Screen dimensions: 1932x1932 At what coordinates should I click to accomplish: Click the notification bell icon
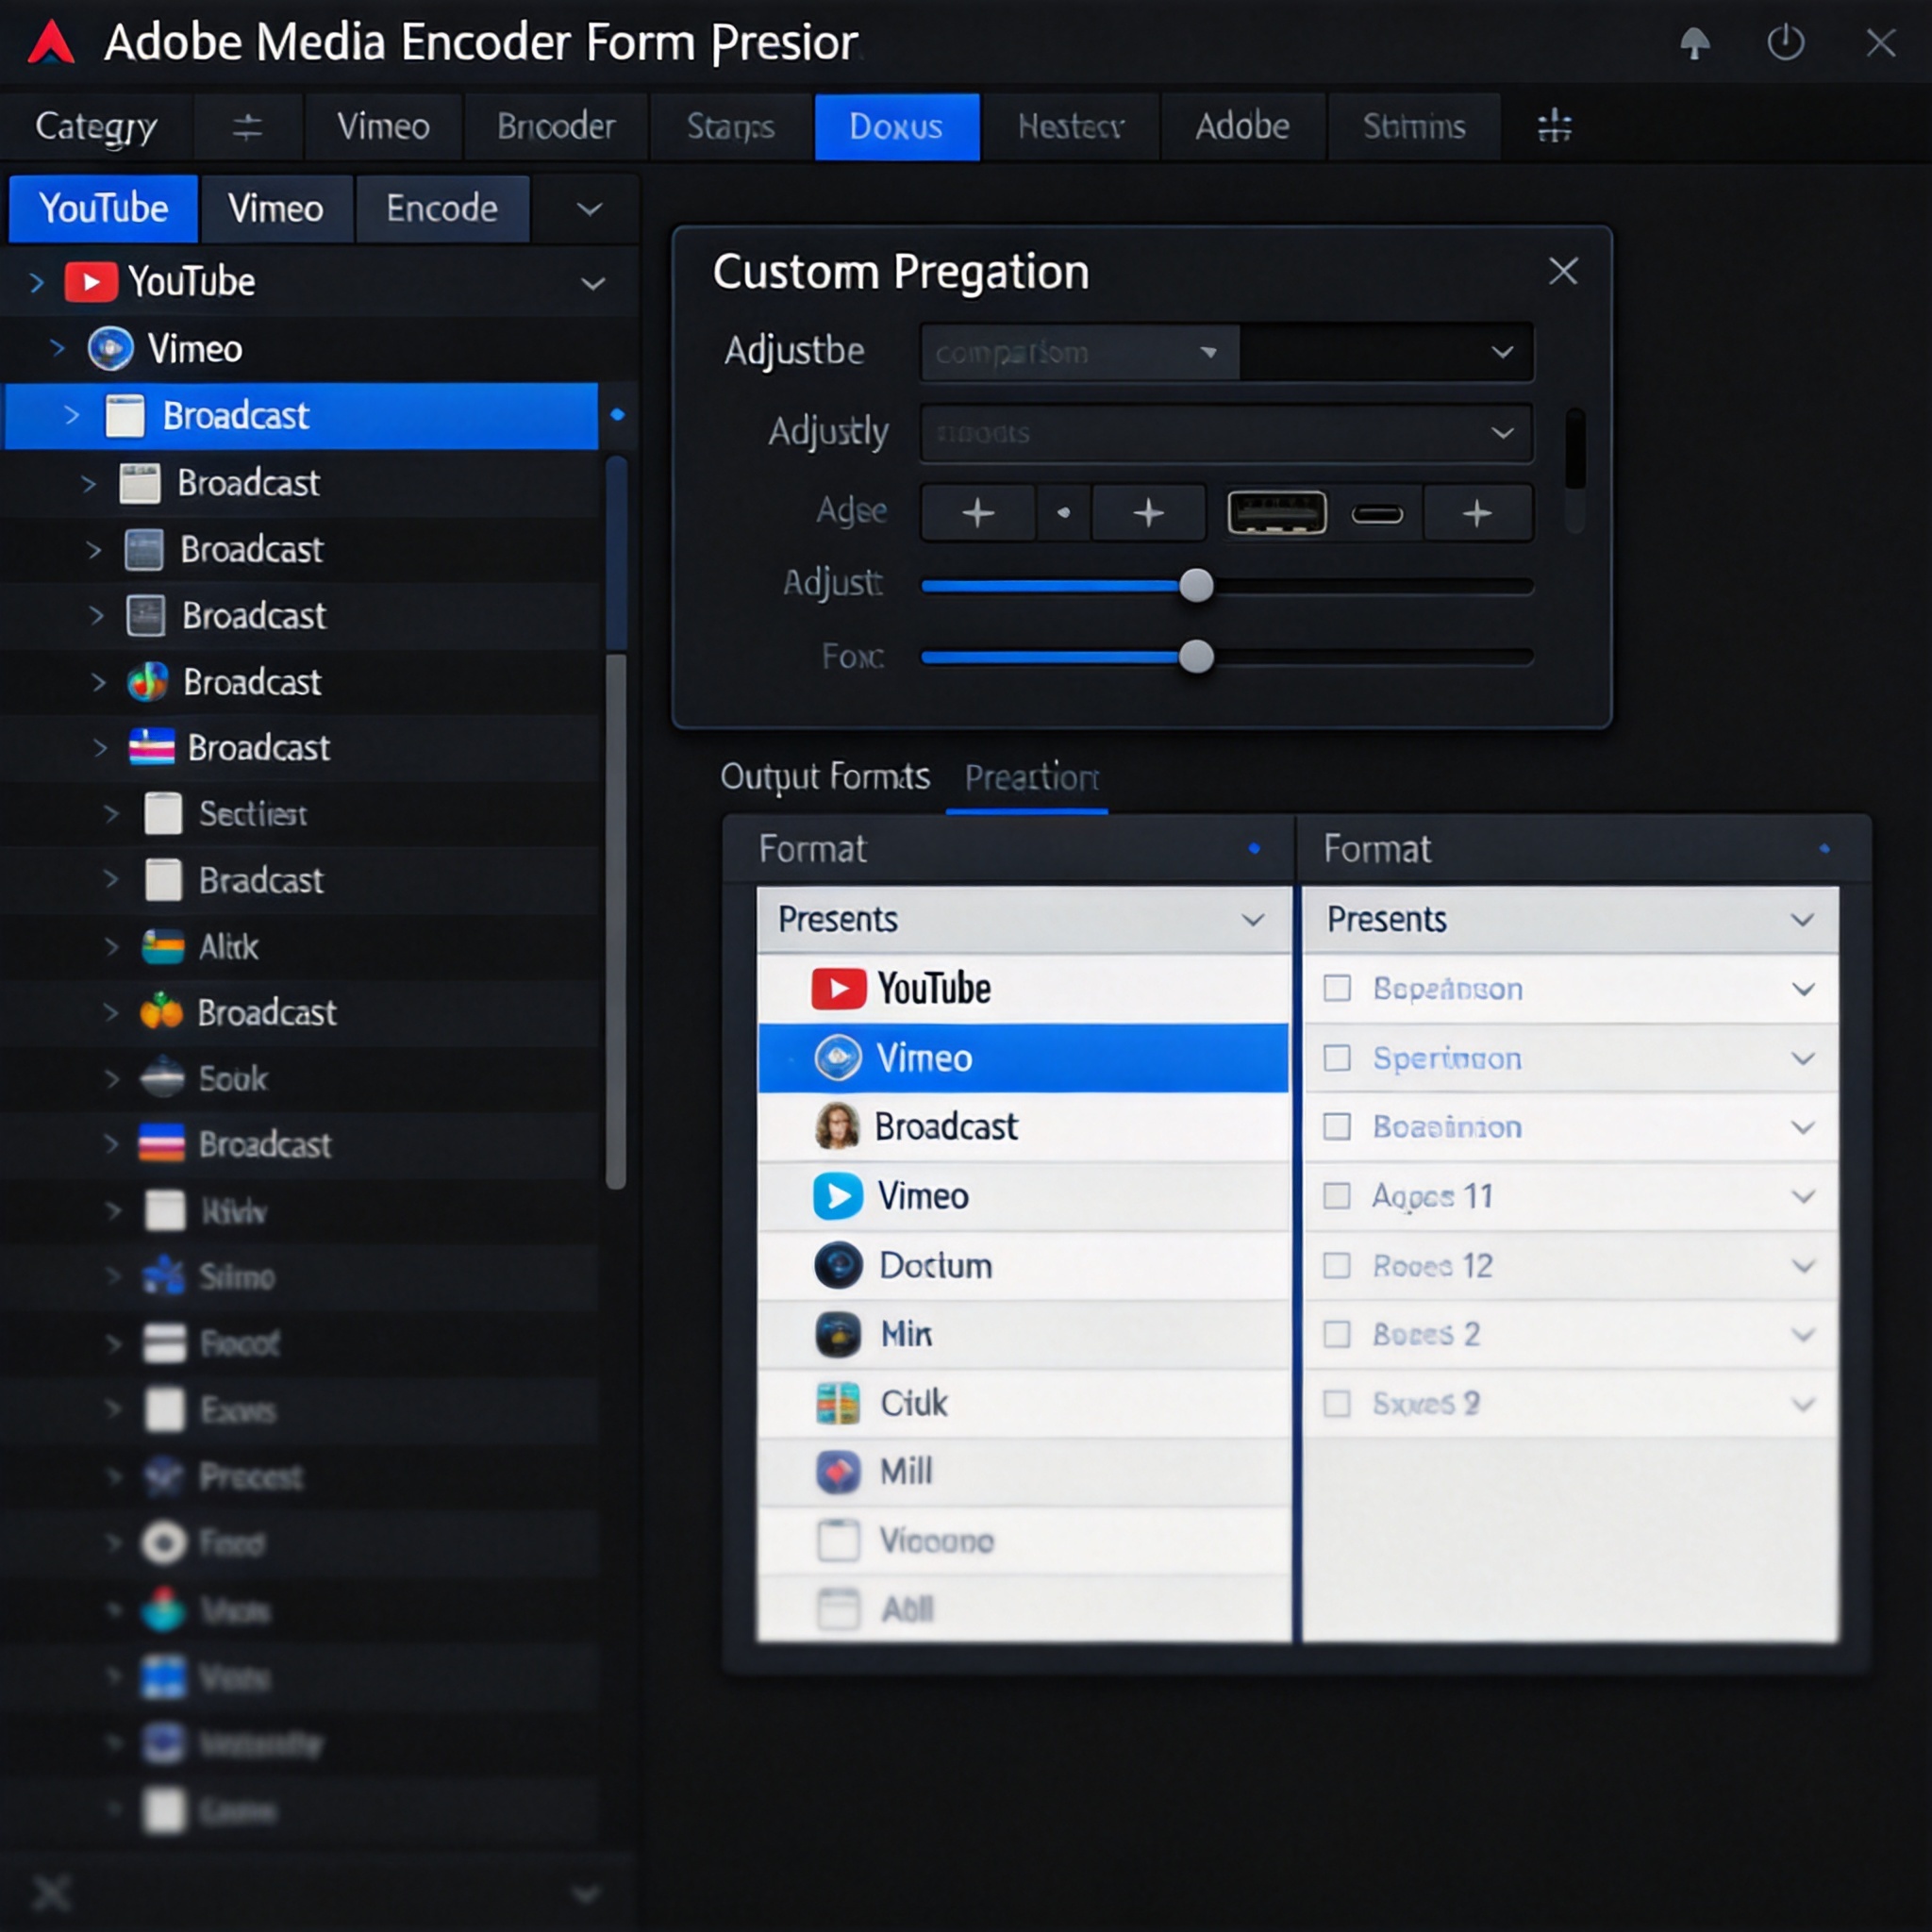tap(1694, 43)
